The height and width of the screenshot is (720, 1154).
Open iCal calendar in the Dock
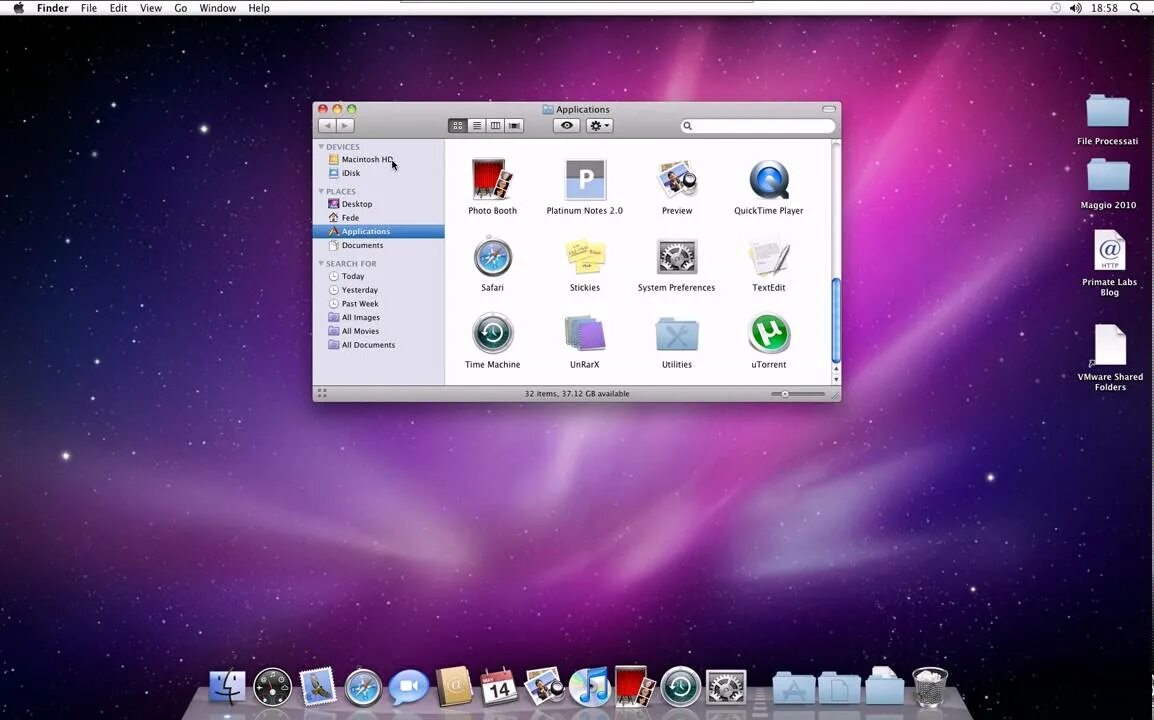click(498, 687)
